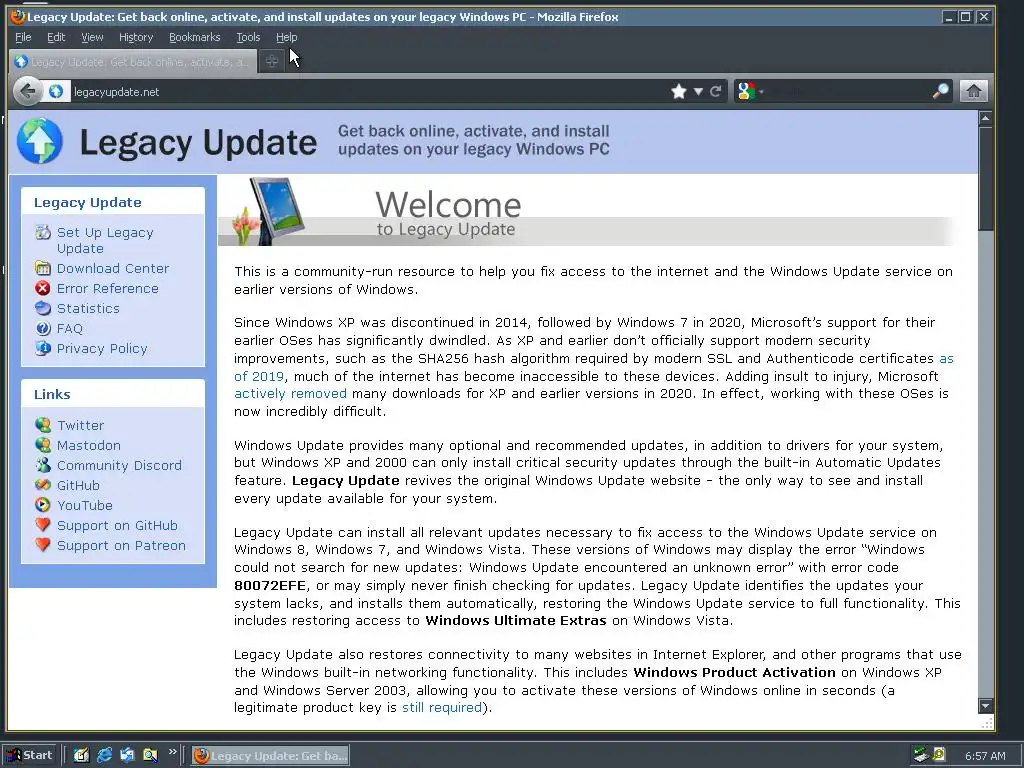The width and height of the screenshot is (1024, 768).
Task: Click the Mastodon sidebar icon
Action: point(43,445)
